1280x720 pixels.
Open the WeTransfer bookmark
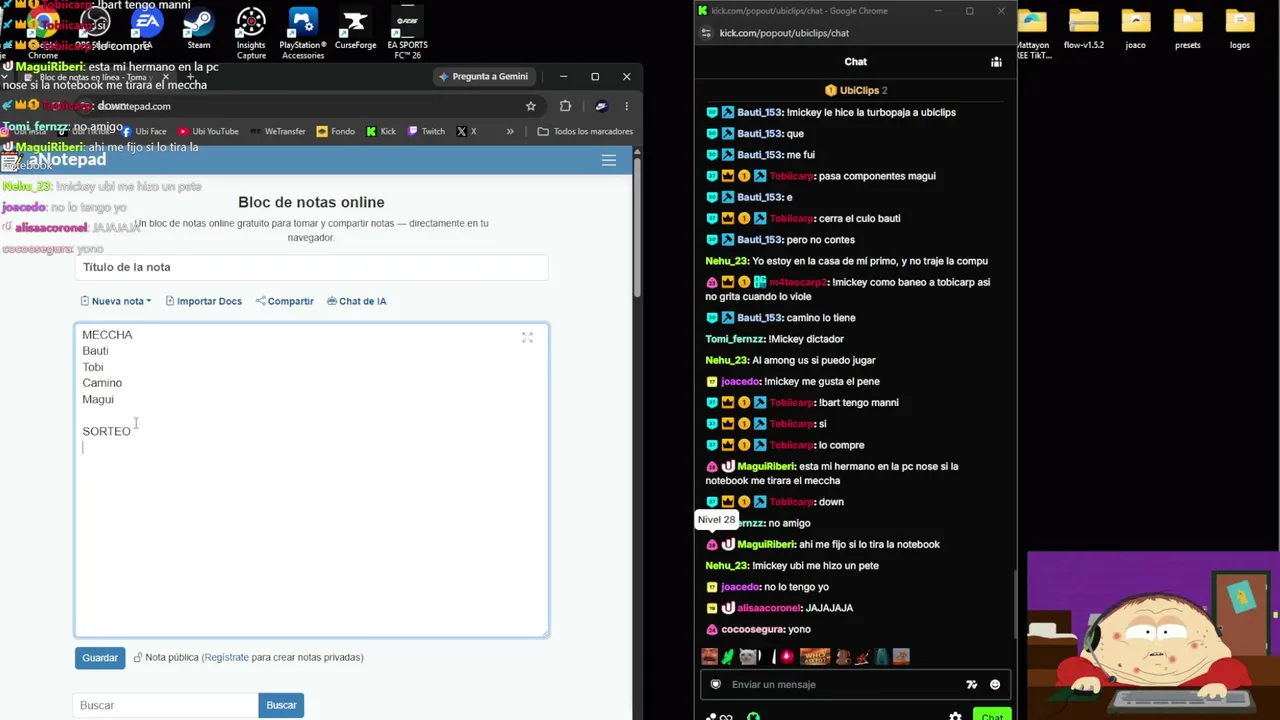(278, 131)
